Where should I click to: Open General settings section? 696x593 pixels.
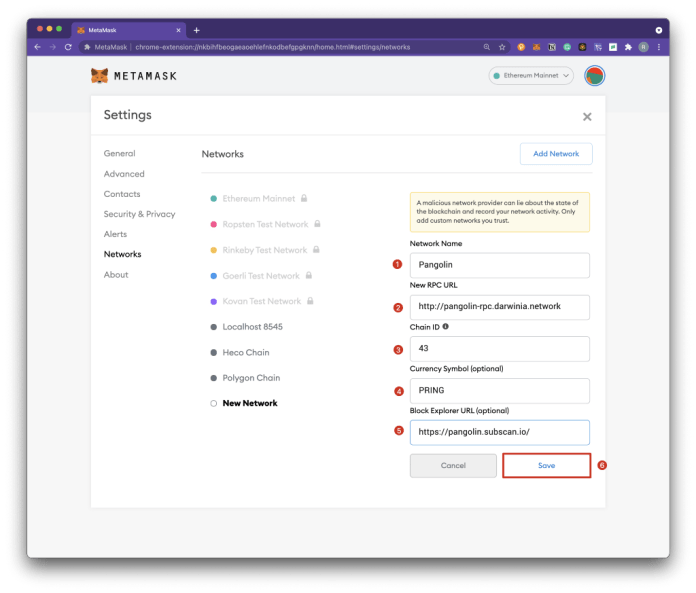119,153
